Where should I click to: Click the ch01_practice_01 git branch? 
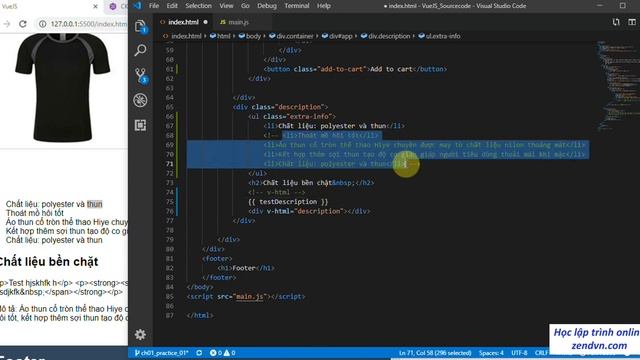point(161,353)
